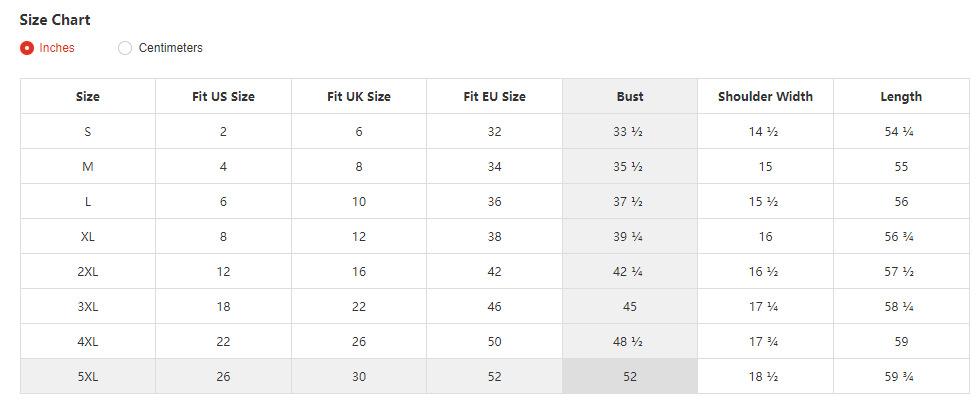Click the Size Chart heading
The image size is (978, 401).
(55, 20)
